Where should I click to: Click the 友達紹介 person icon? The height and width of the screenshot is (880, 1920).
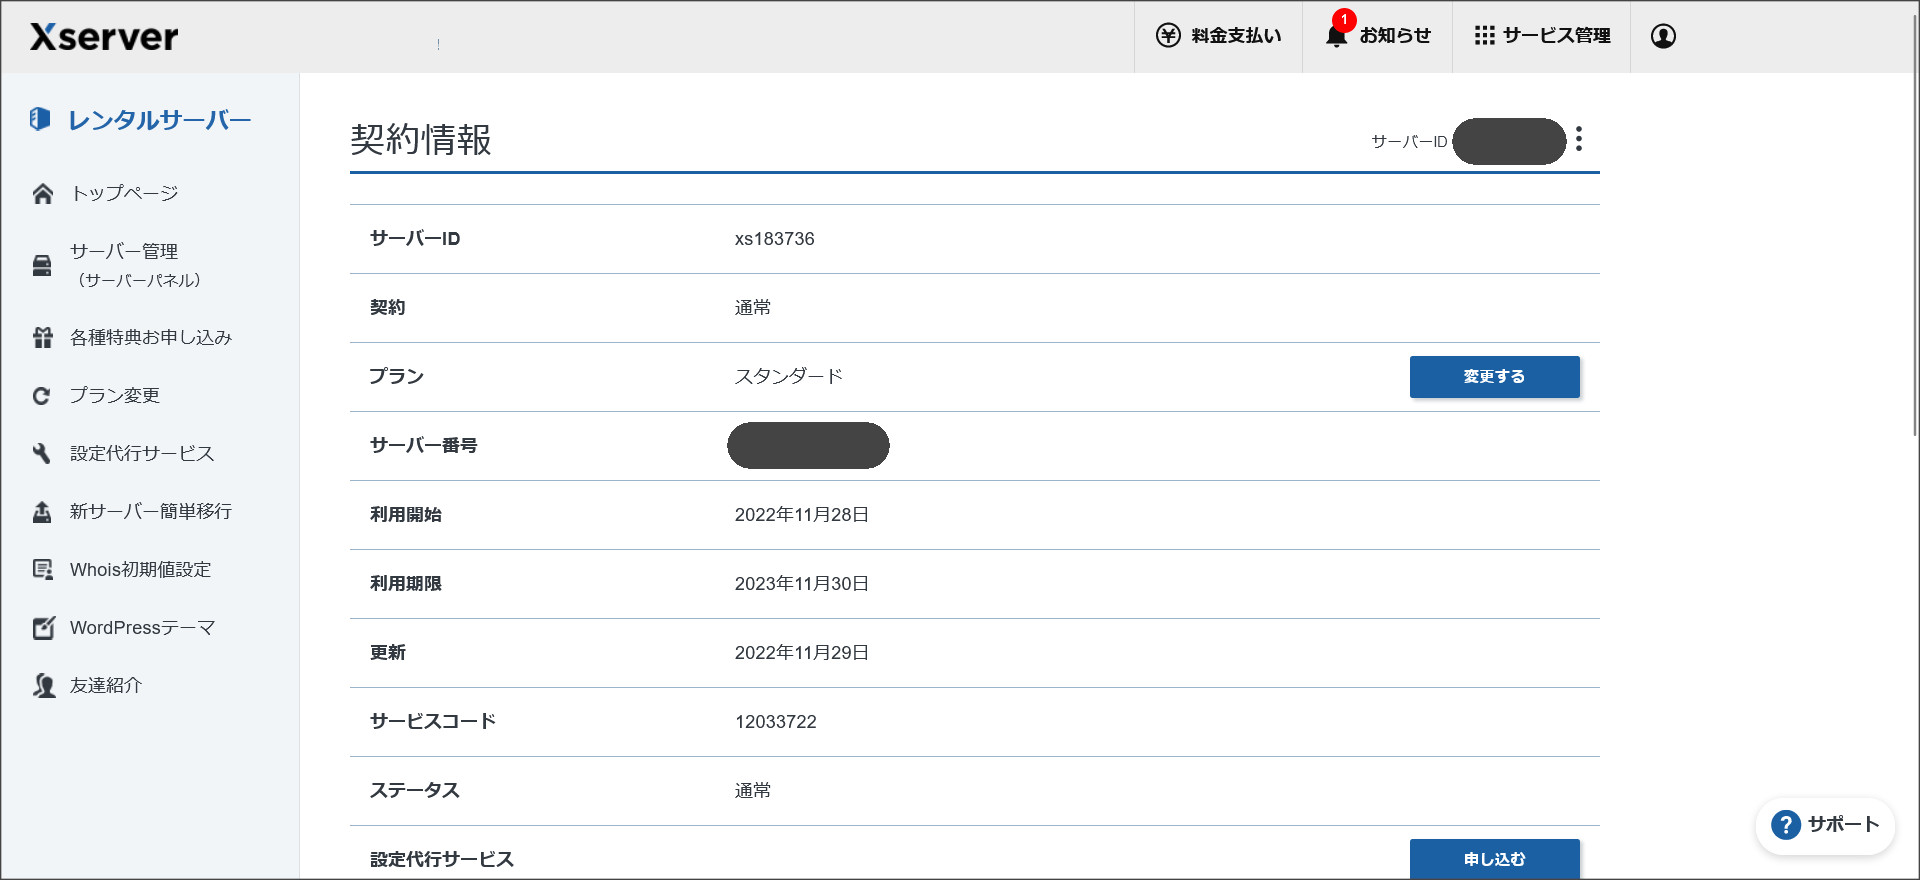tap(42, 686)
